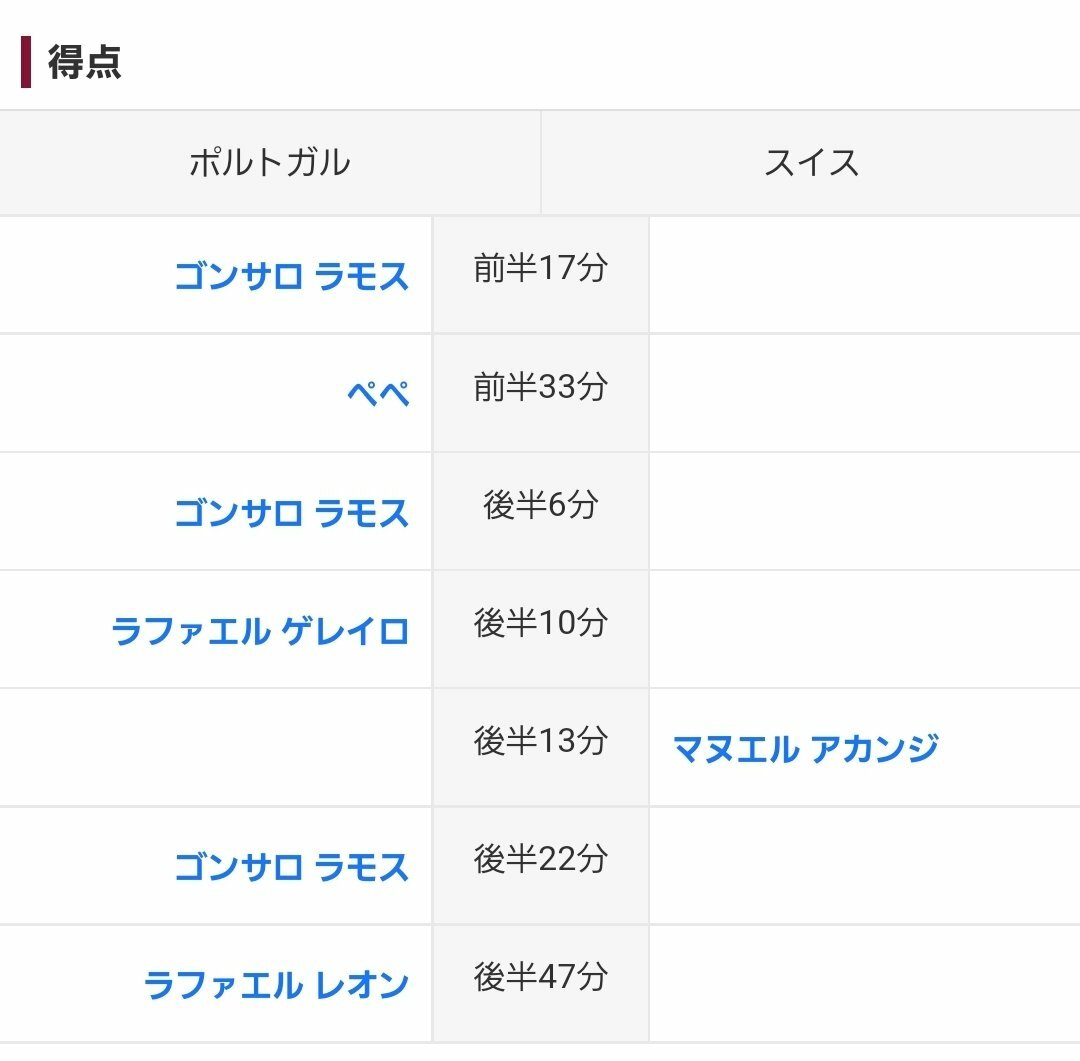This screenshot has height=1061, width=1080.
Task: Open the ラファエル ゲレイロ player link
Action: pyautogui.click(x=261, y=631)
